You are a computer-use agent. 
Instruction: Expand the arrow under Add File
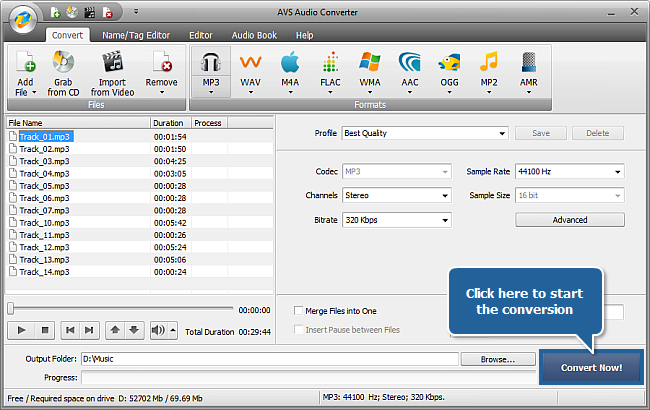coord(34,92)
